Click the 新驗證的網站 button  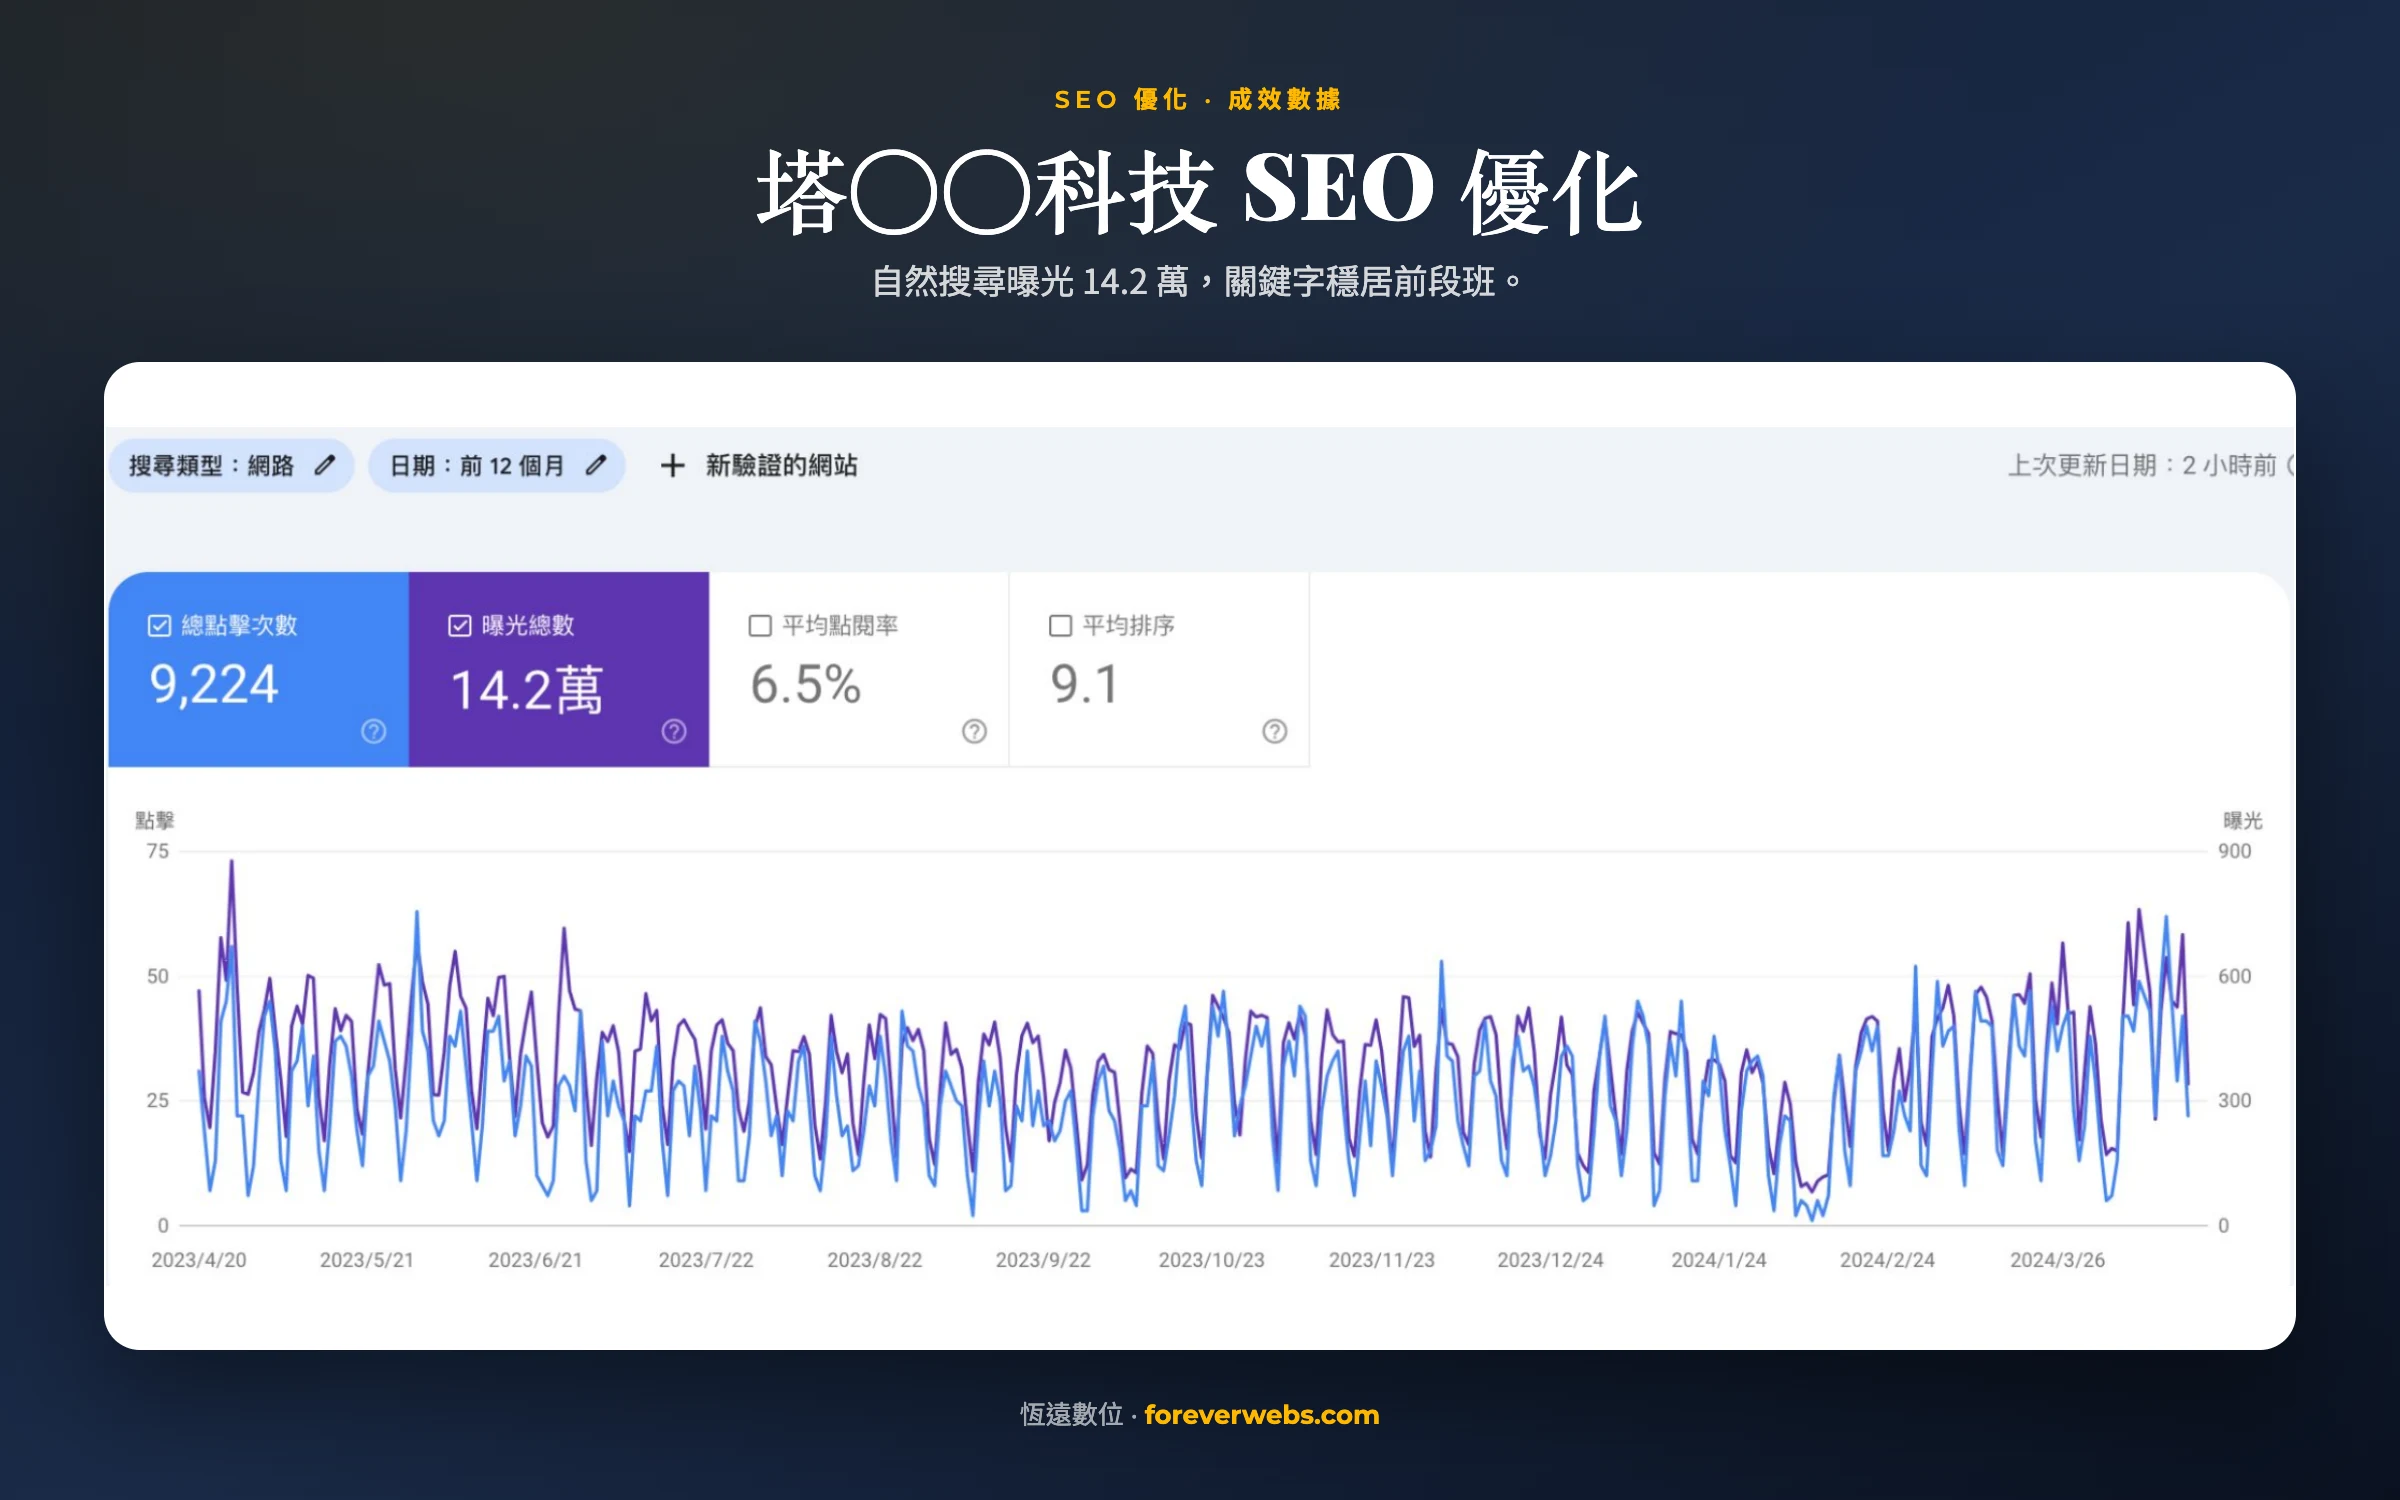pyautogui.click(x=759, y=465)
